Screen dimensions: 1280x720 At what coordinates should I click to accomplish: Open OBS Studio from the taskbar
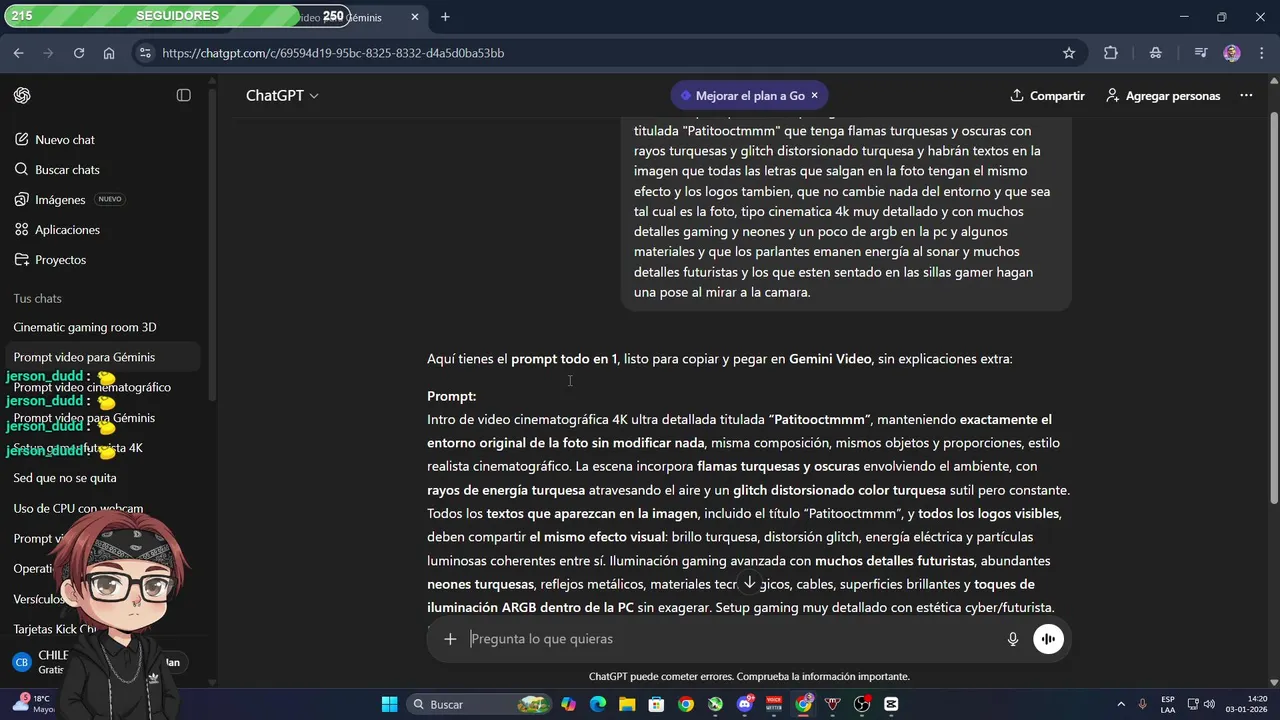tap(862, 705)
